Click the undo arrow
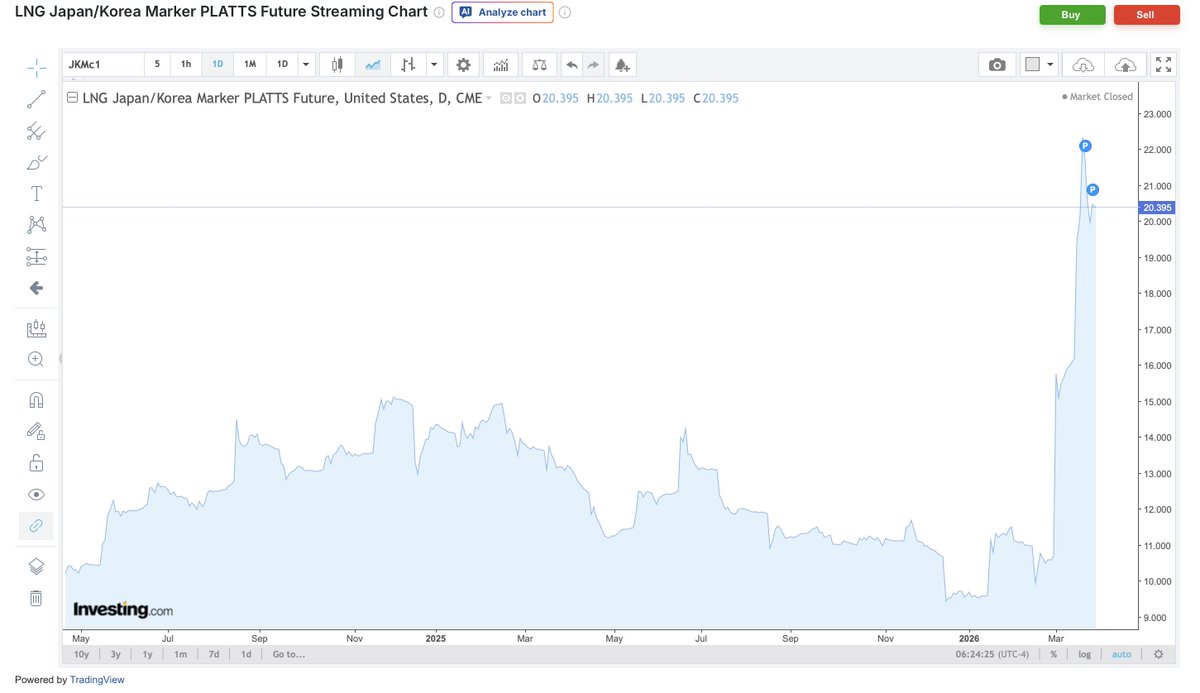 coord(572,64)
